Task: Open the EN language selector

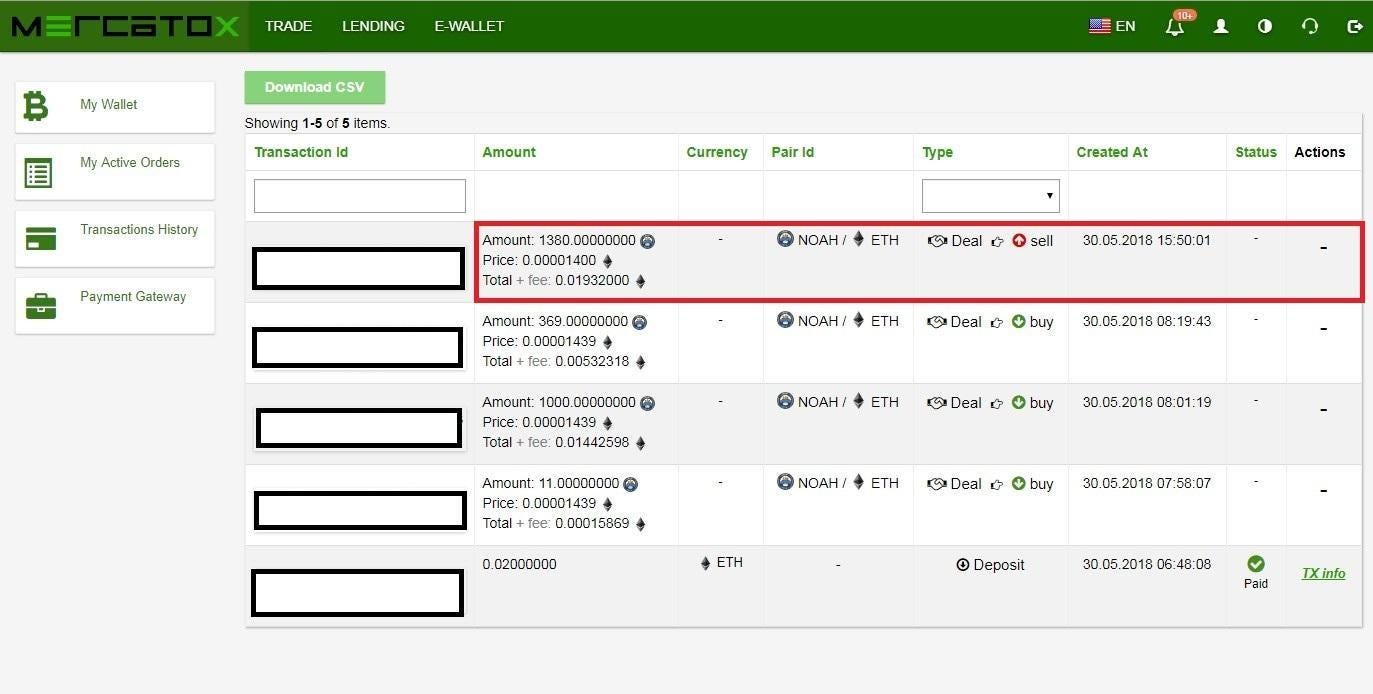Action: coord(1112,26)
